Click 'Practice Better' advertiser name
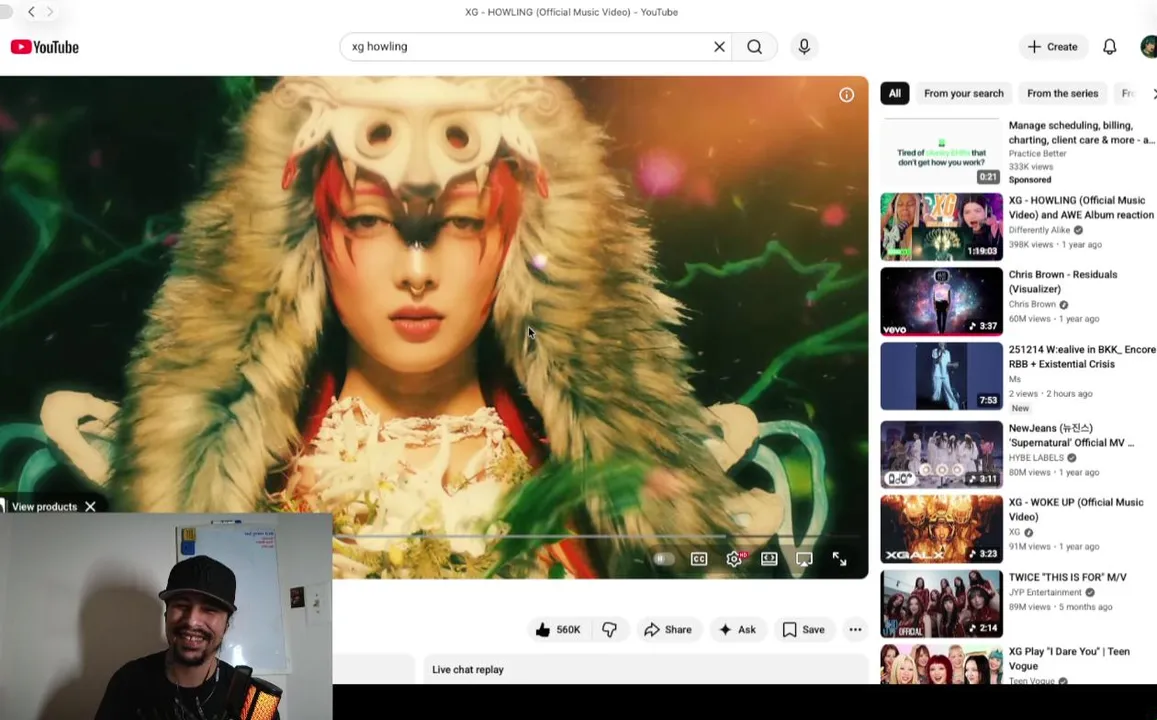Viewport: 1157px width, 720px height. coord(1037,153)
